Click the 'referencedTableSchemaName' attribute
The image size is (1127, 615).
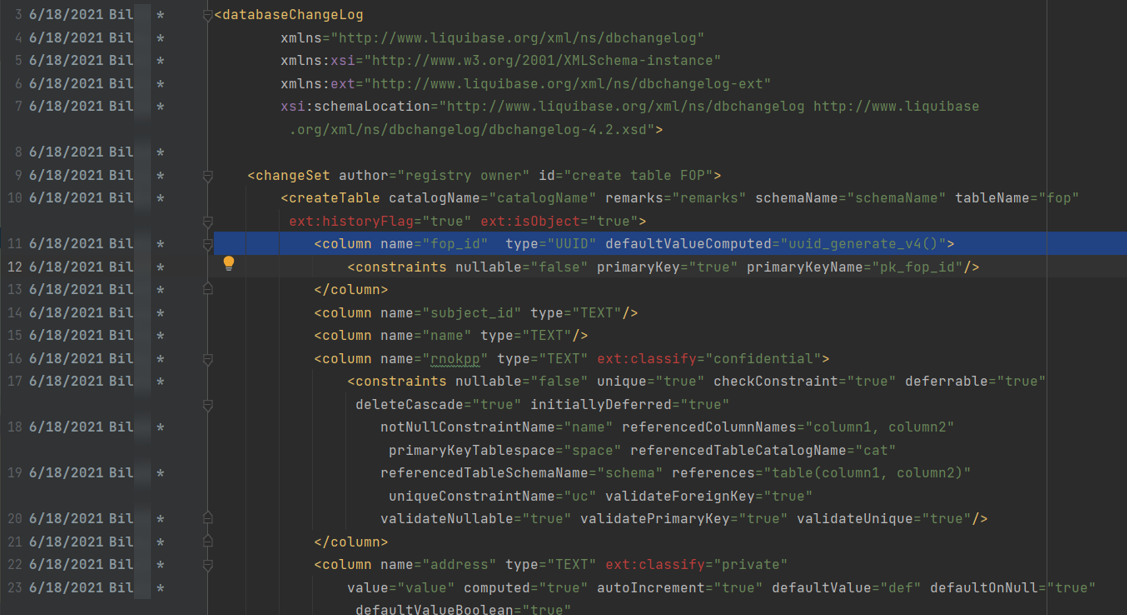coord(484,473)
